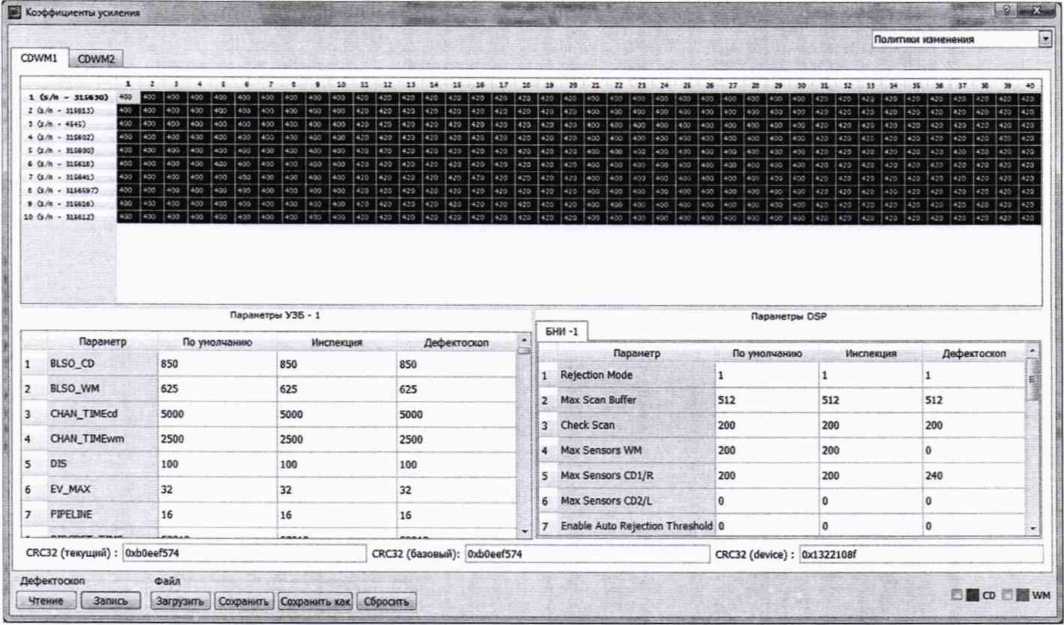Click Max Scan Buffer Инспекция value 512
Screen dimensions: 1064x625
coord(871,400)
